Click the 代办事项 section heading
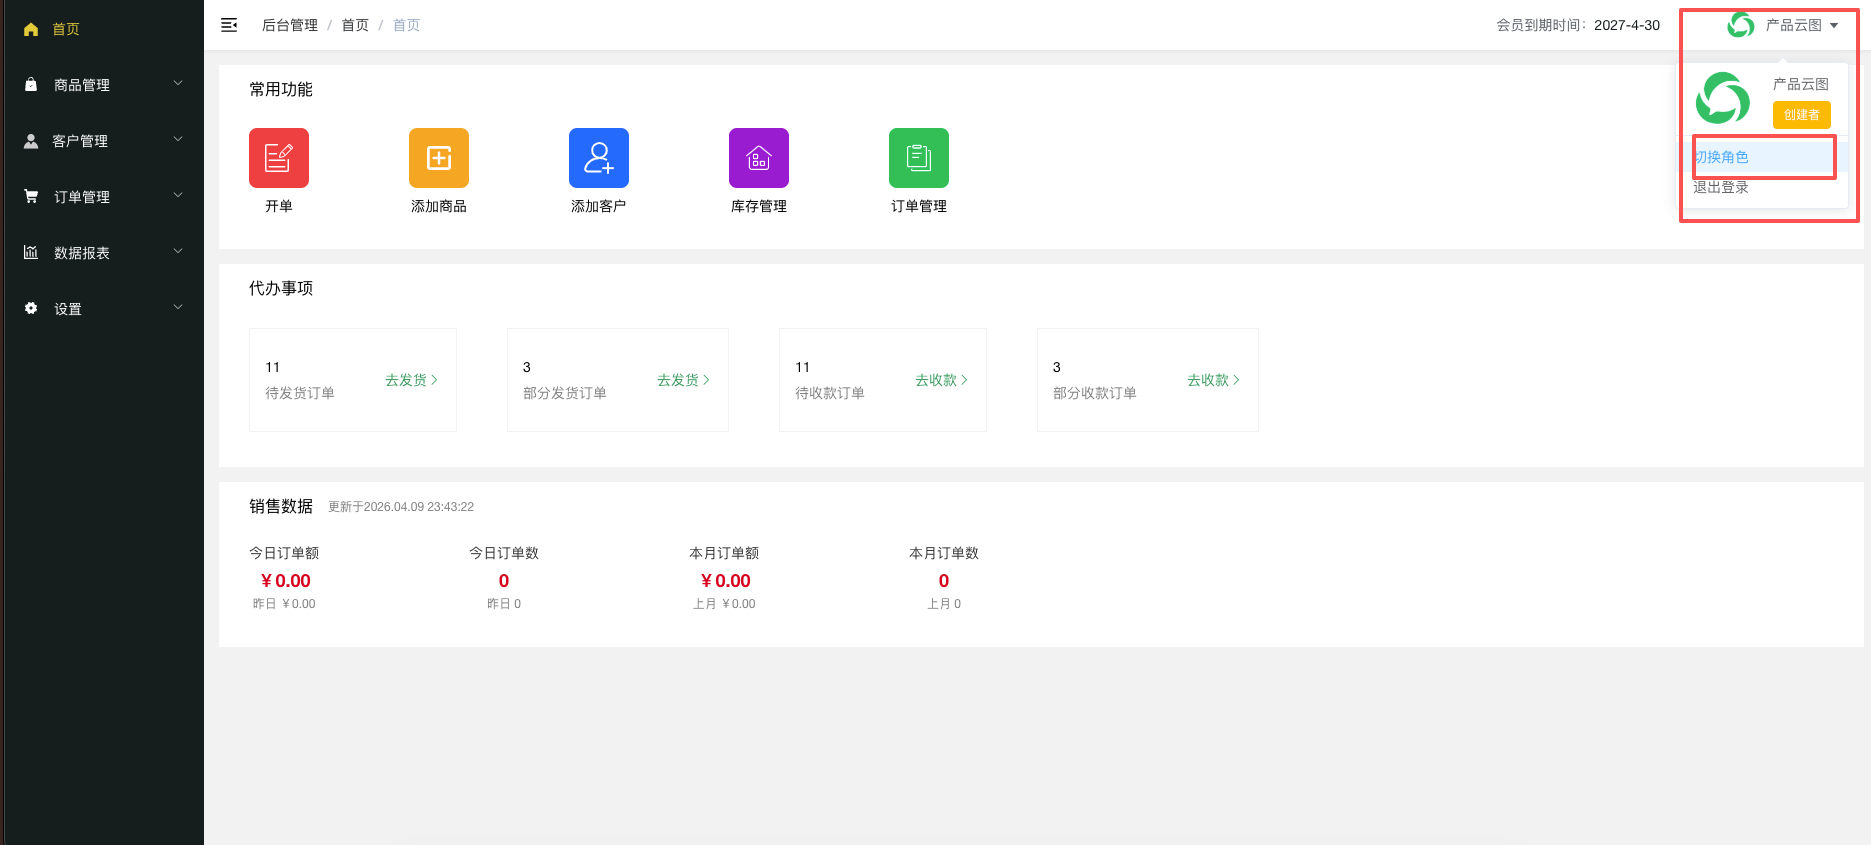Image resolution: width=1871 pixels, height=845 pixels. click(281, 288)
